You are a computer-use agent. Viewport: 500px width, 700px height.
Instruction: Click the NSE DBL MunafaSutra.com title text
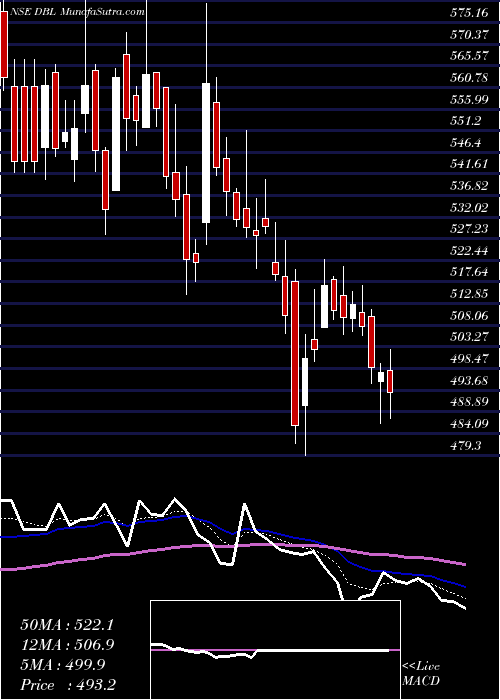pyautogui.click(x=78, y=12)
